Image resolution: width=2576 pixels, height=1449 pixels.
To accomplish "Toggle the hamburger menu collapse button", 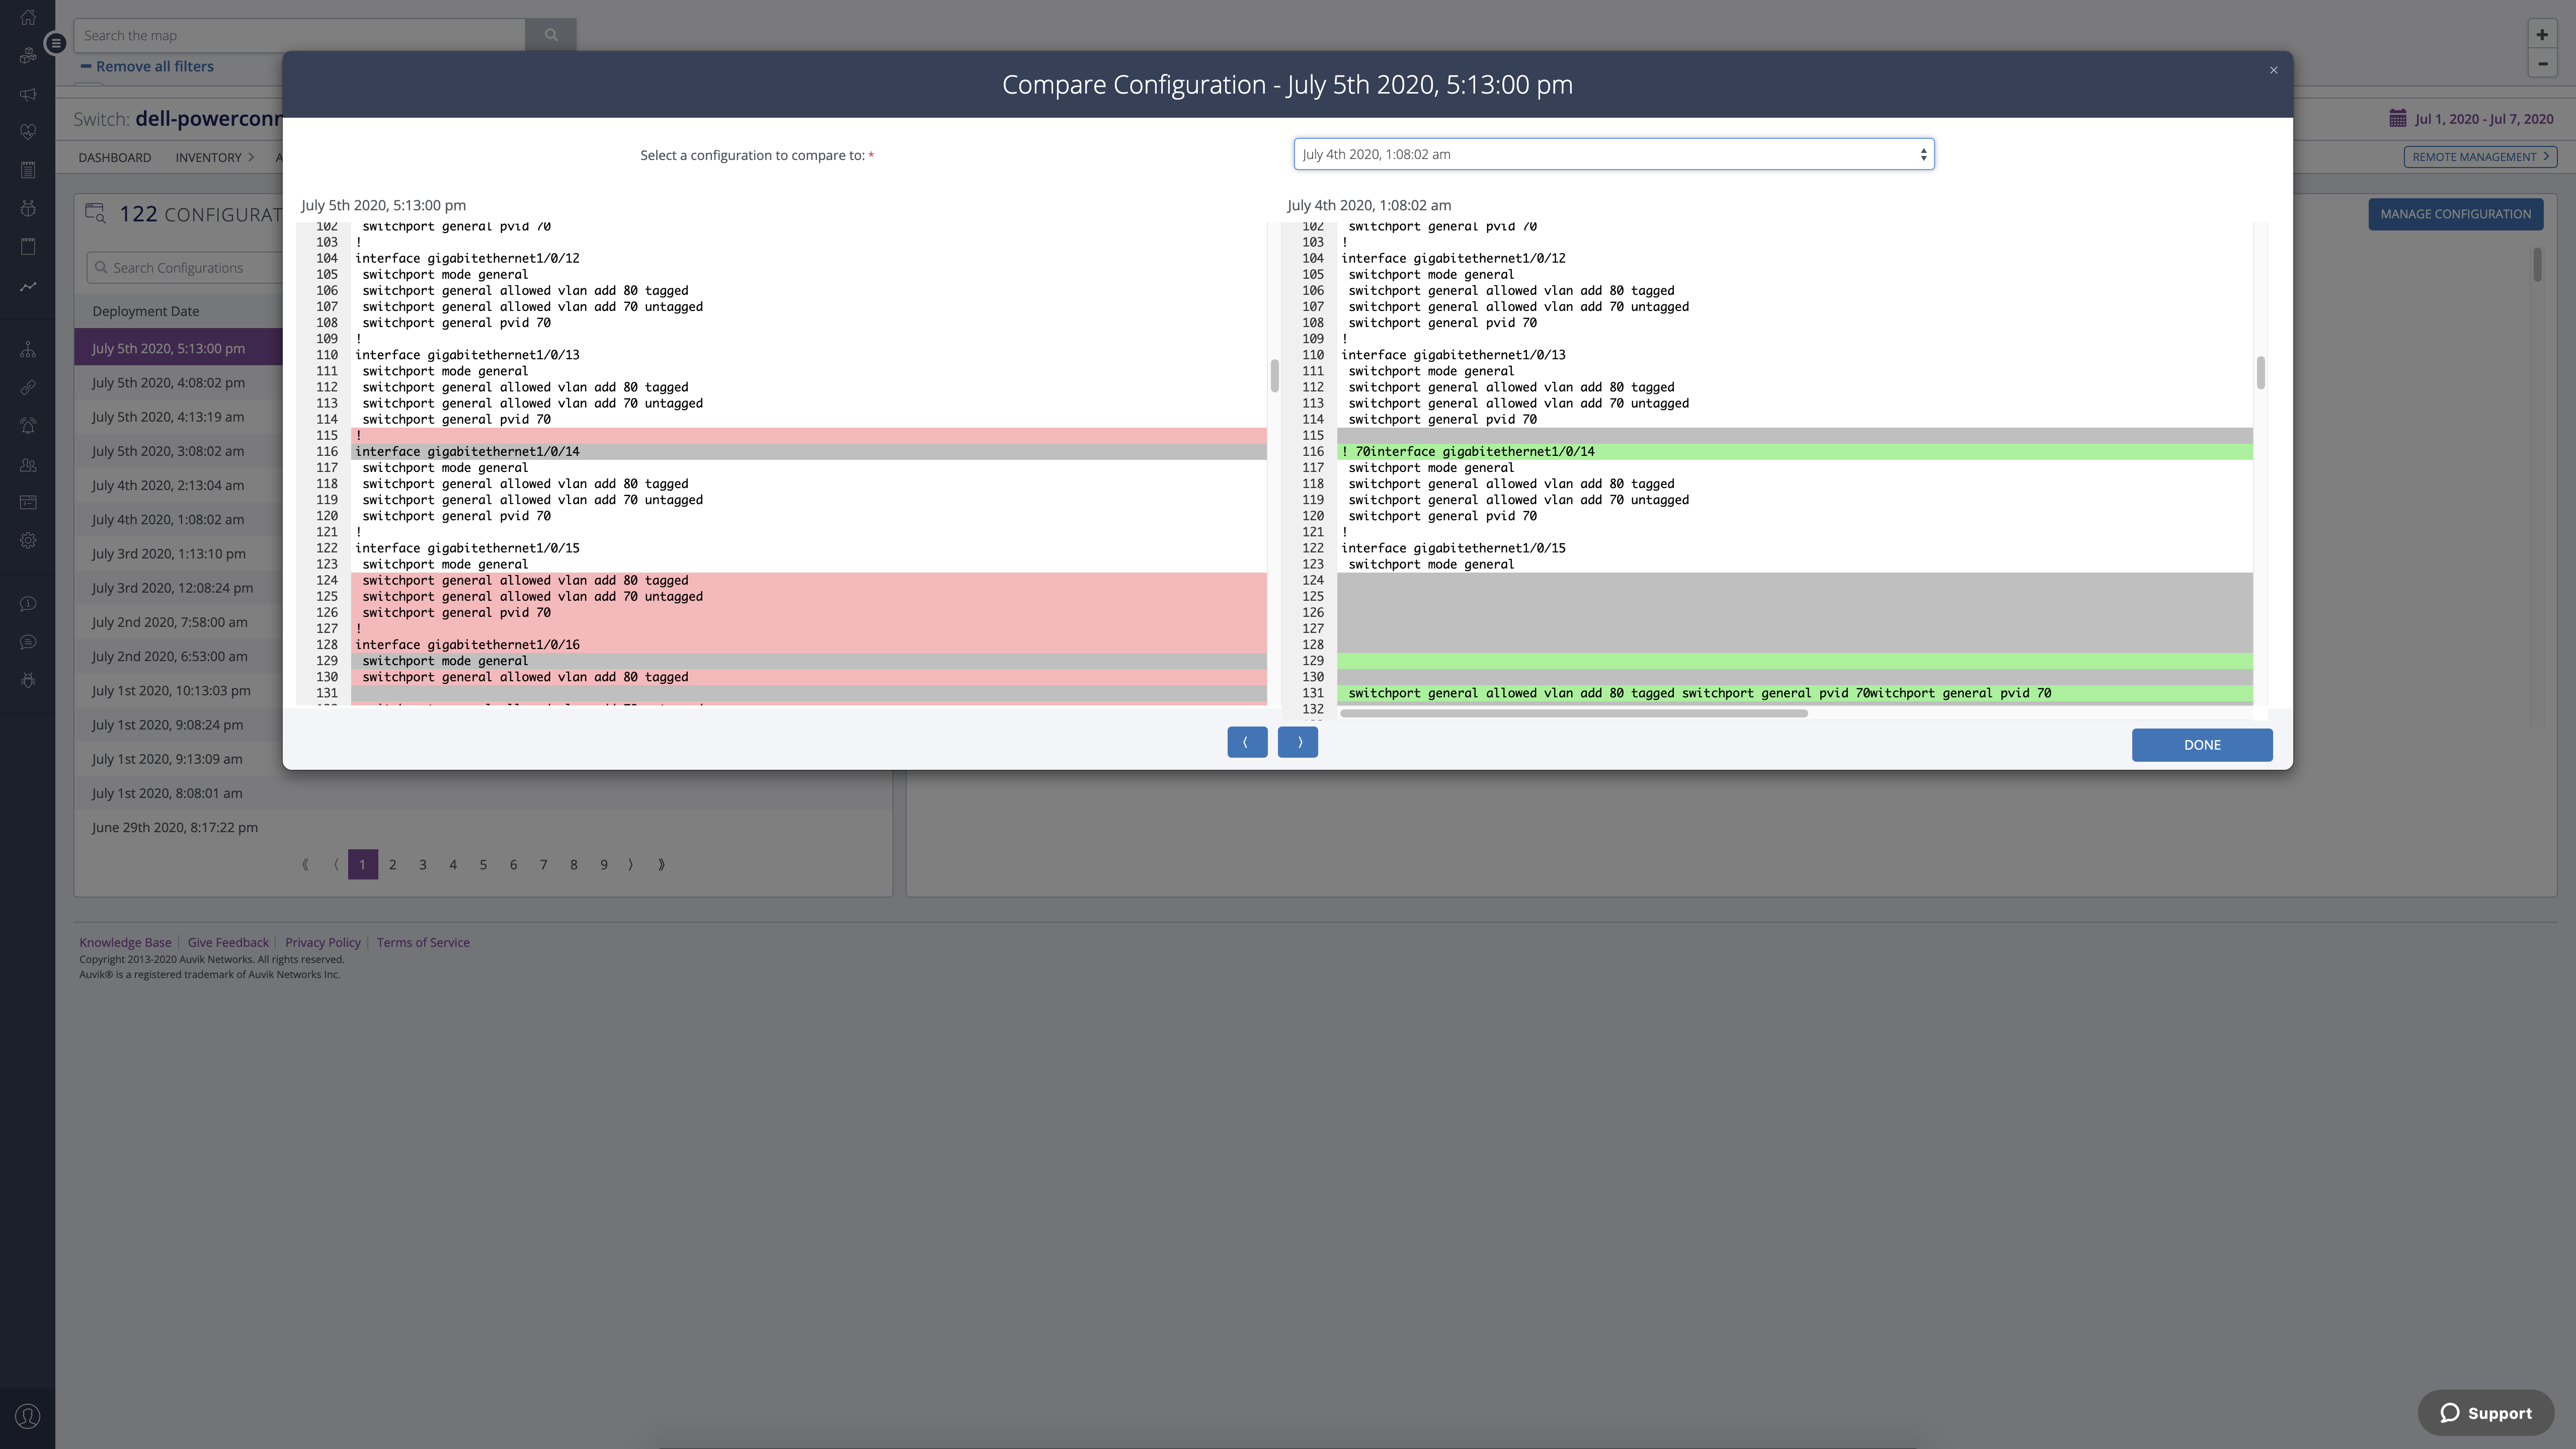I will click(x=56, y=43).
